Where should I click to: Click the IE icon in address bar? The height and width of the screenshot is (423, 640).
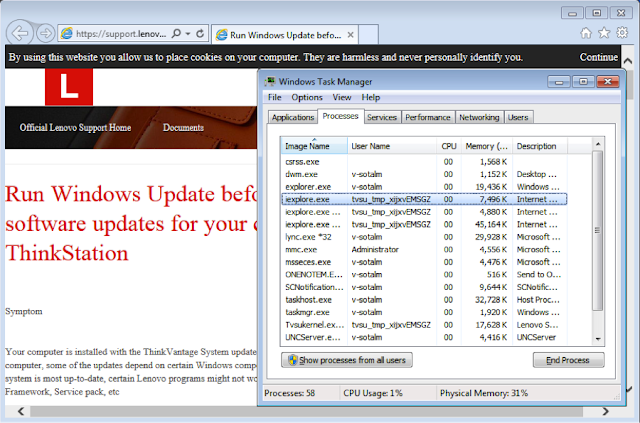click(67, 33)
